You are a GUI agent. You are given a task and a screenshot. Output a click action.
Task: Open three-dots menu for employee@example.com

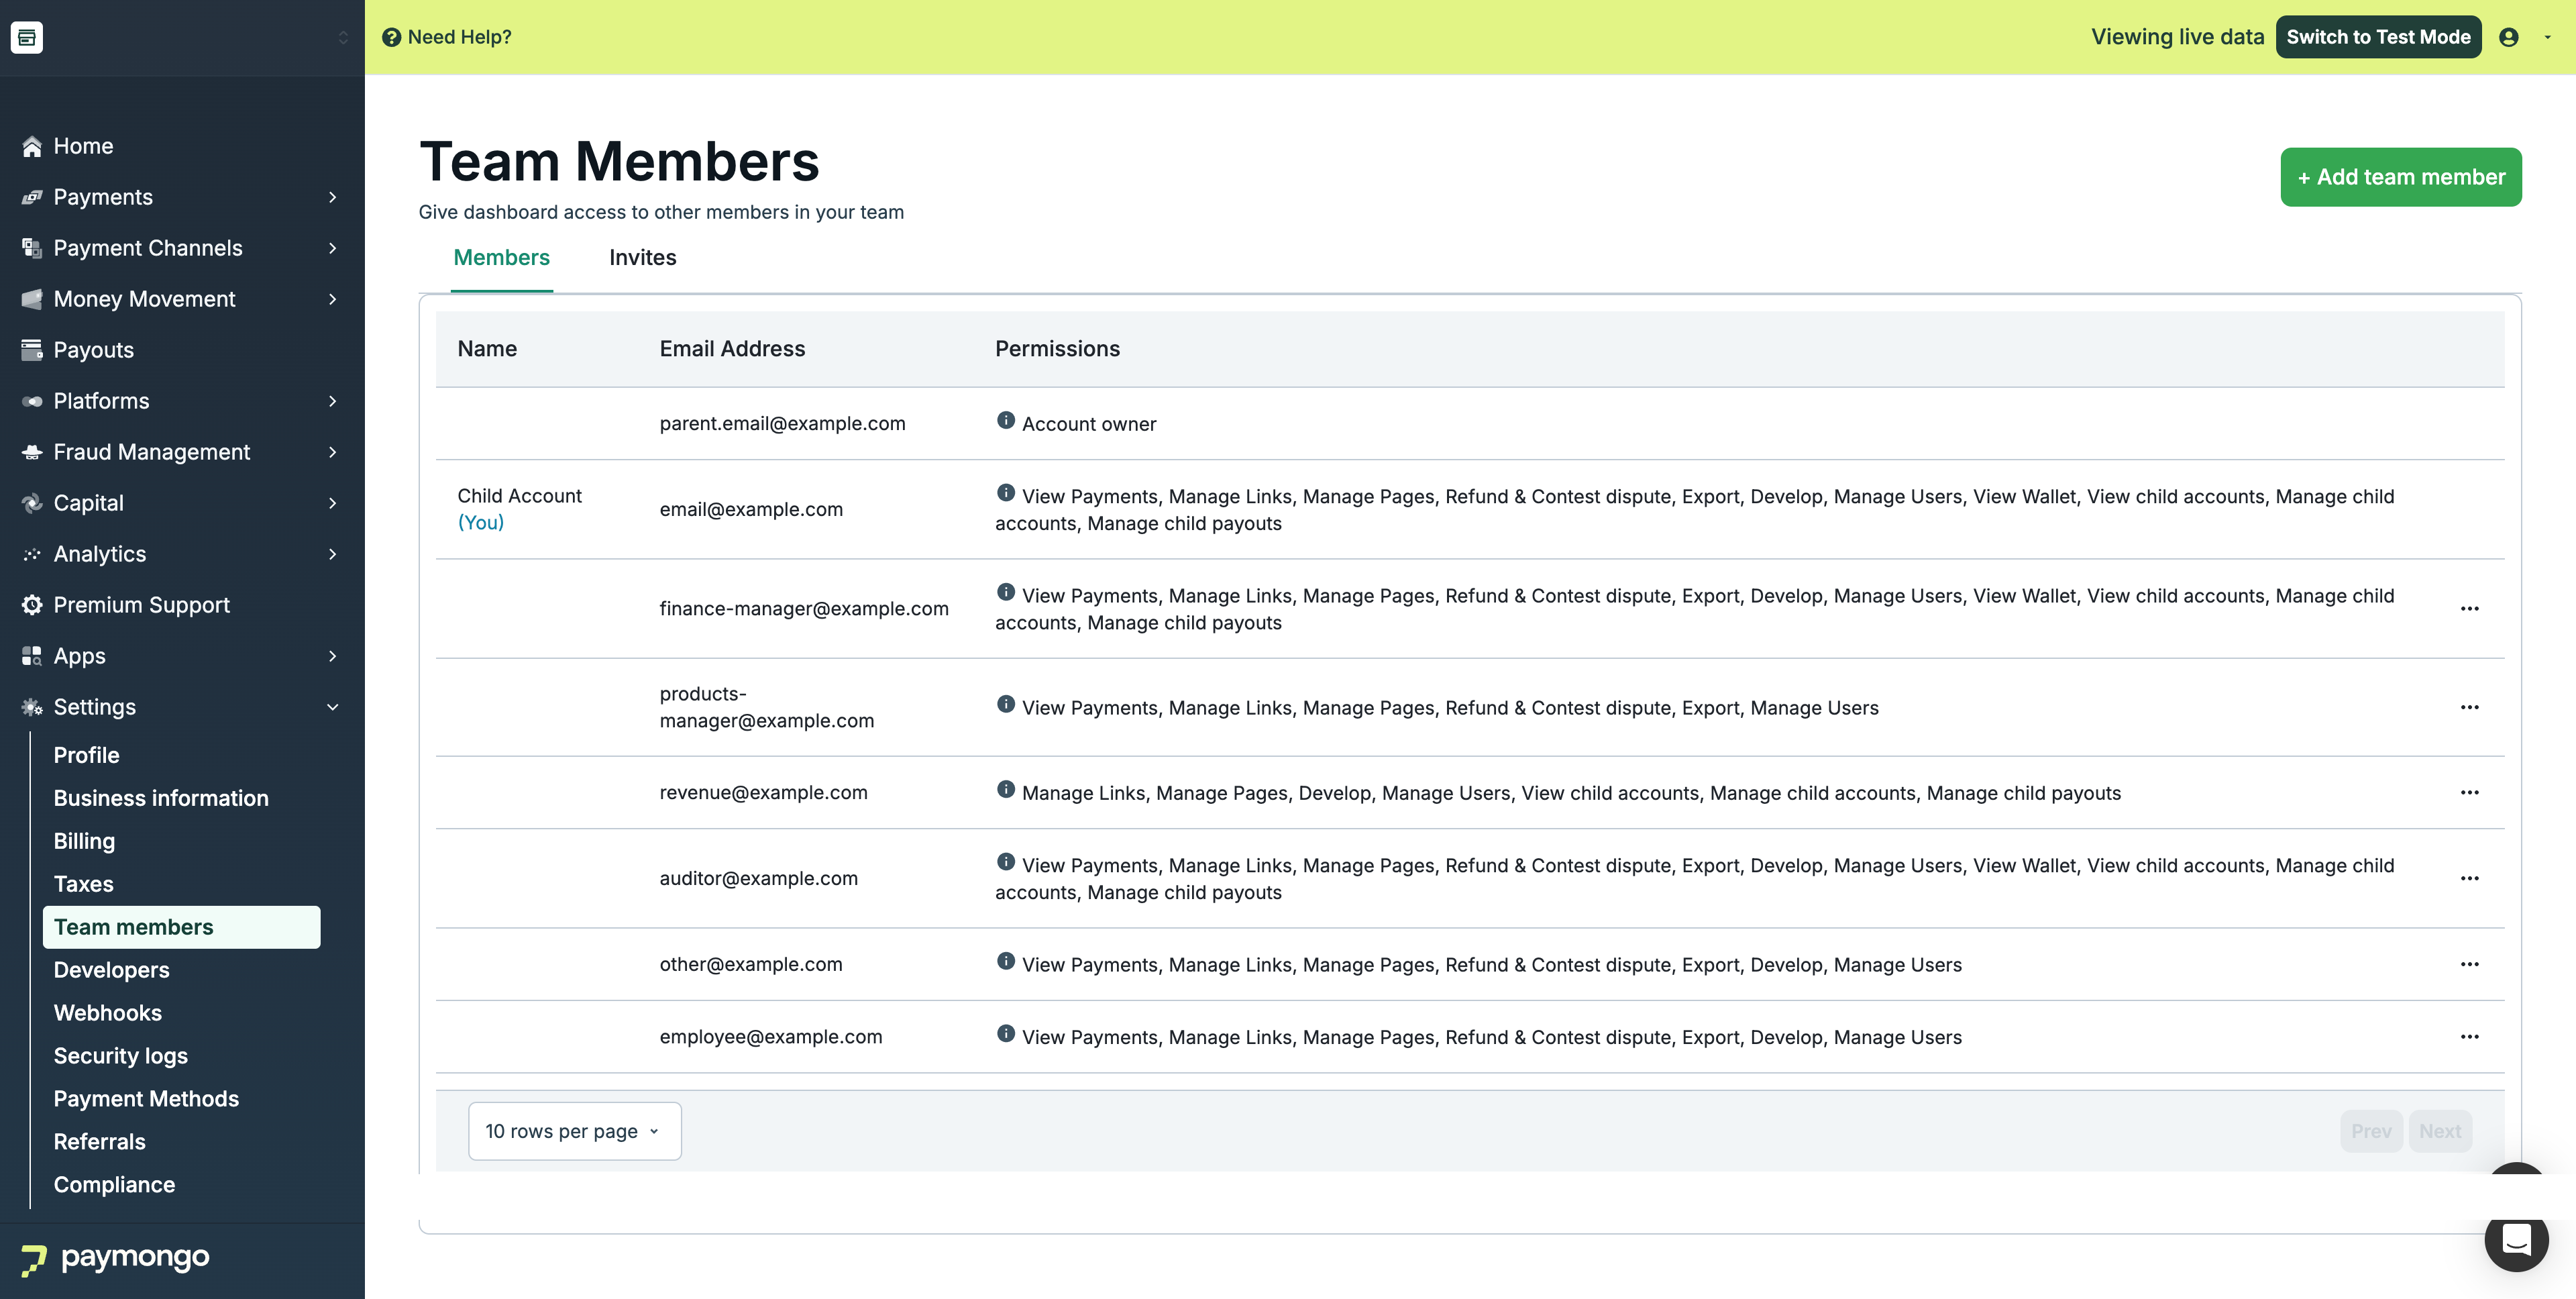tap(2469, 1037)
